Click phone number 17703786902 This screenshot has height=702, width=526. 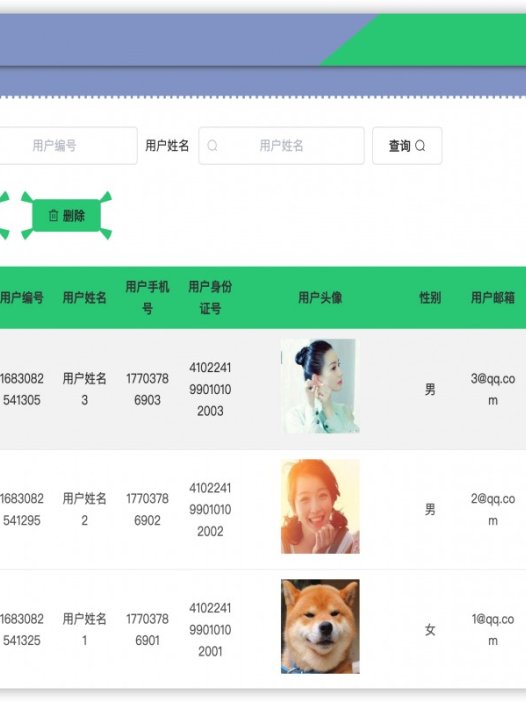click(x=147, y=509)
